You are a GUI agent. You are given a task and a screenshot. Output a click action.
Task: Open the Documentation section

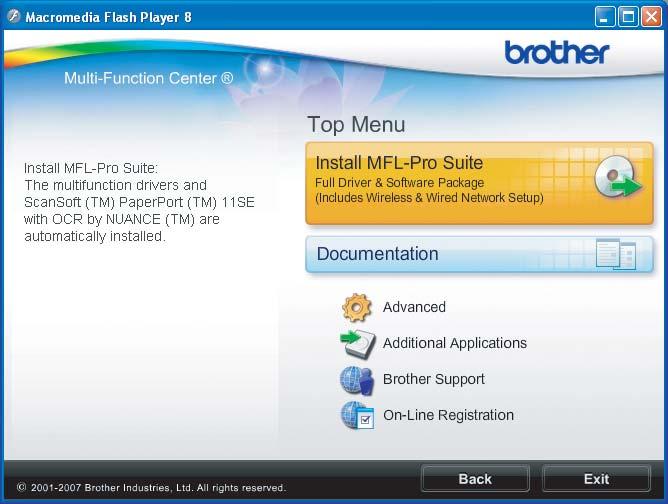pos(479,254)
